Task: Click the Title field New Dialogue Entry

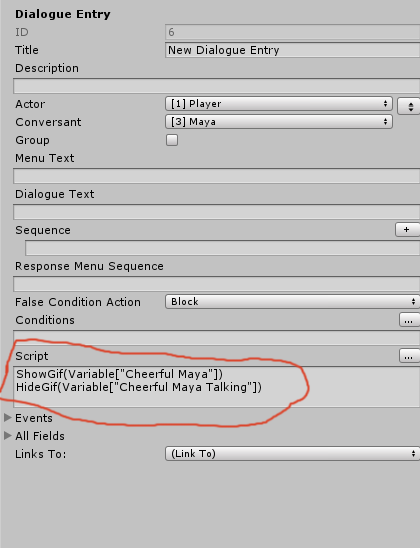Action: 292,50
